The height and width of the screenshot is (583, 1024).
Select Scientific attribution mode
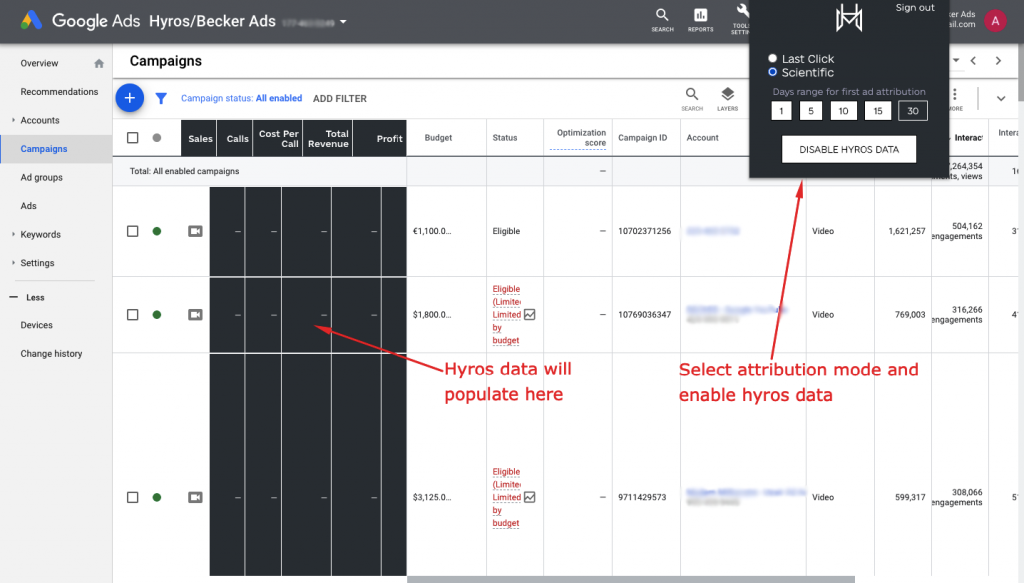[773, 72]
